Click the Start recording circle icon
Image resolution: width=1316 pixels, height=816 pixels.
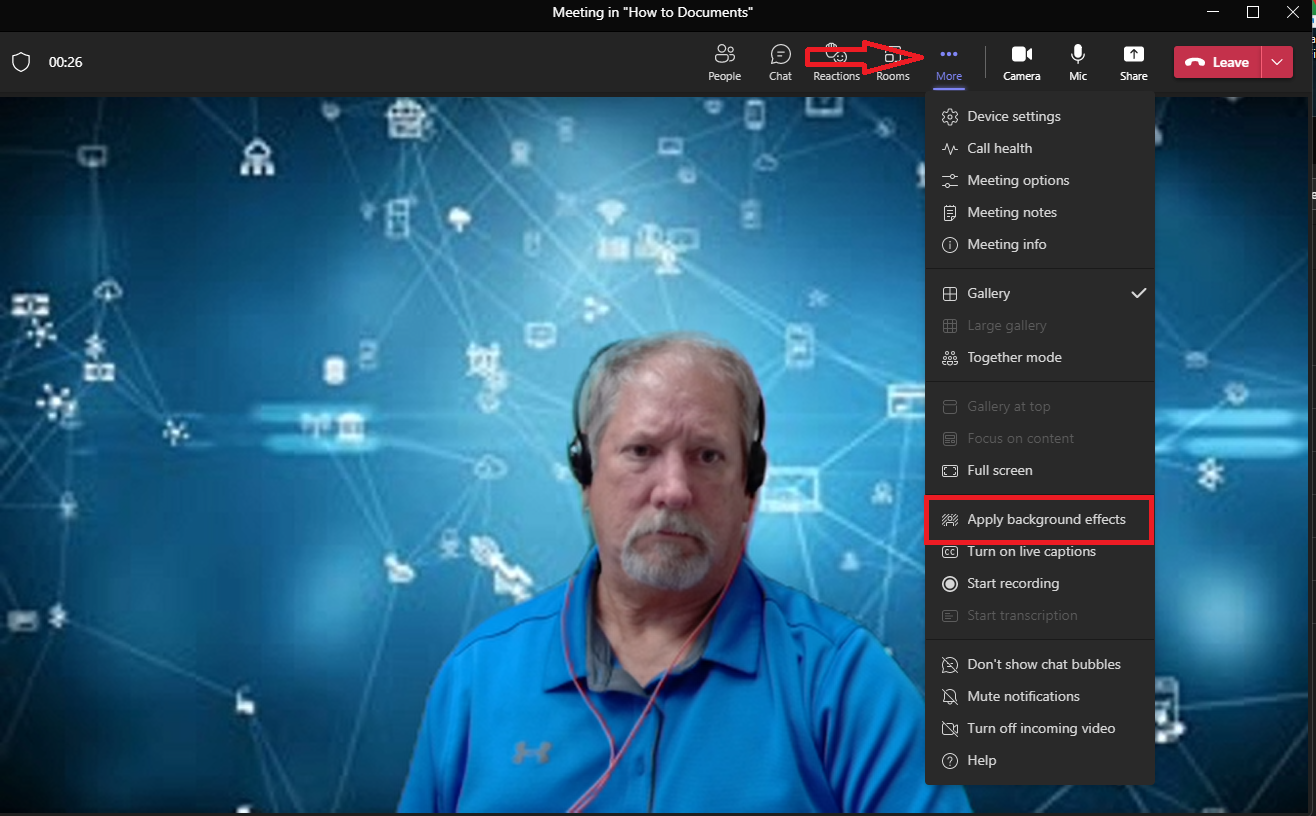950,583
